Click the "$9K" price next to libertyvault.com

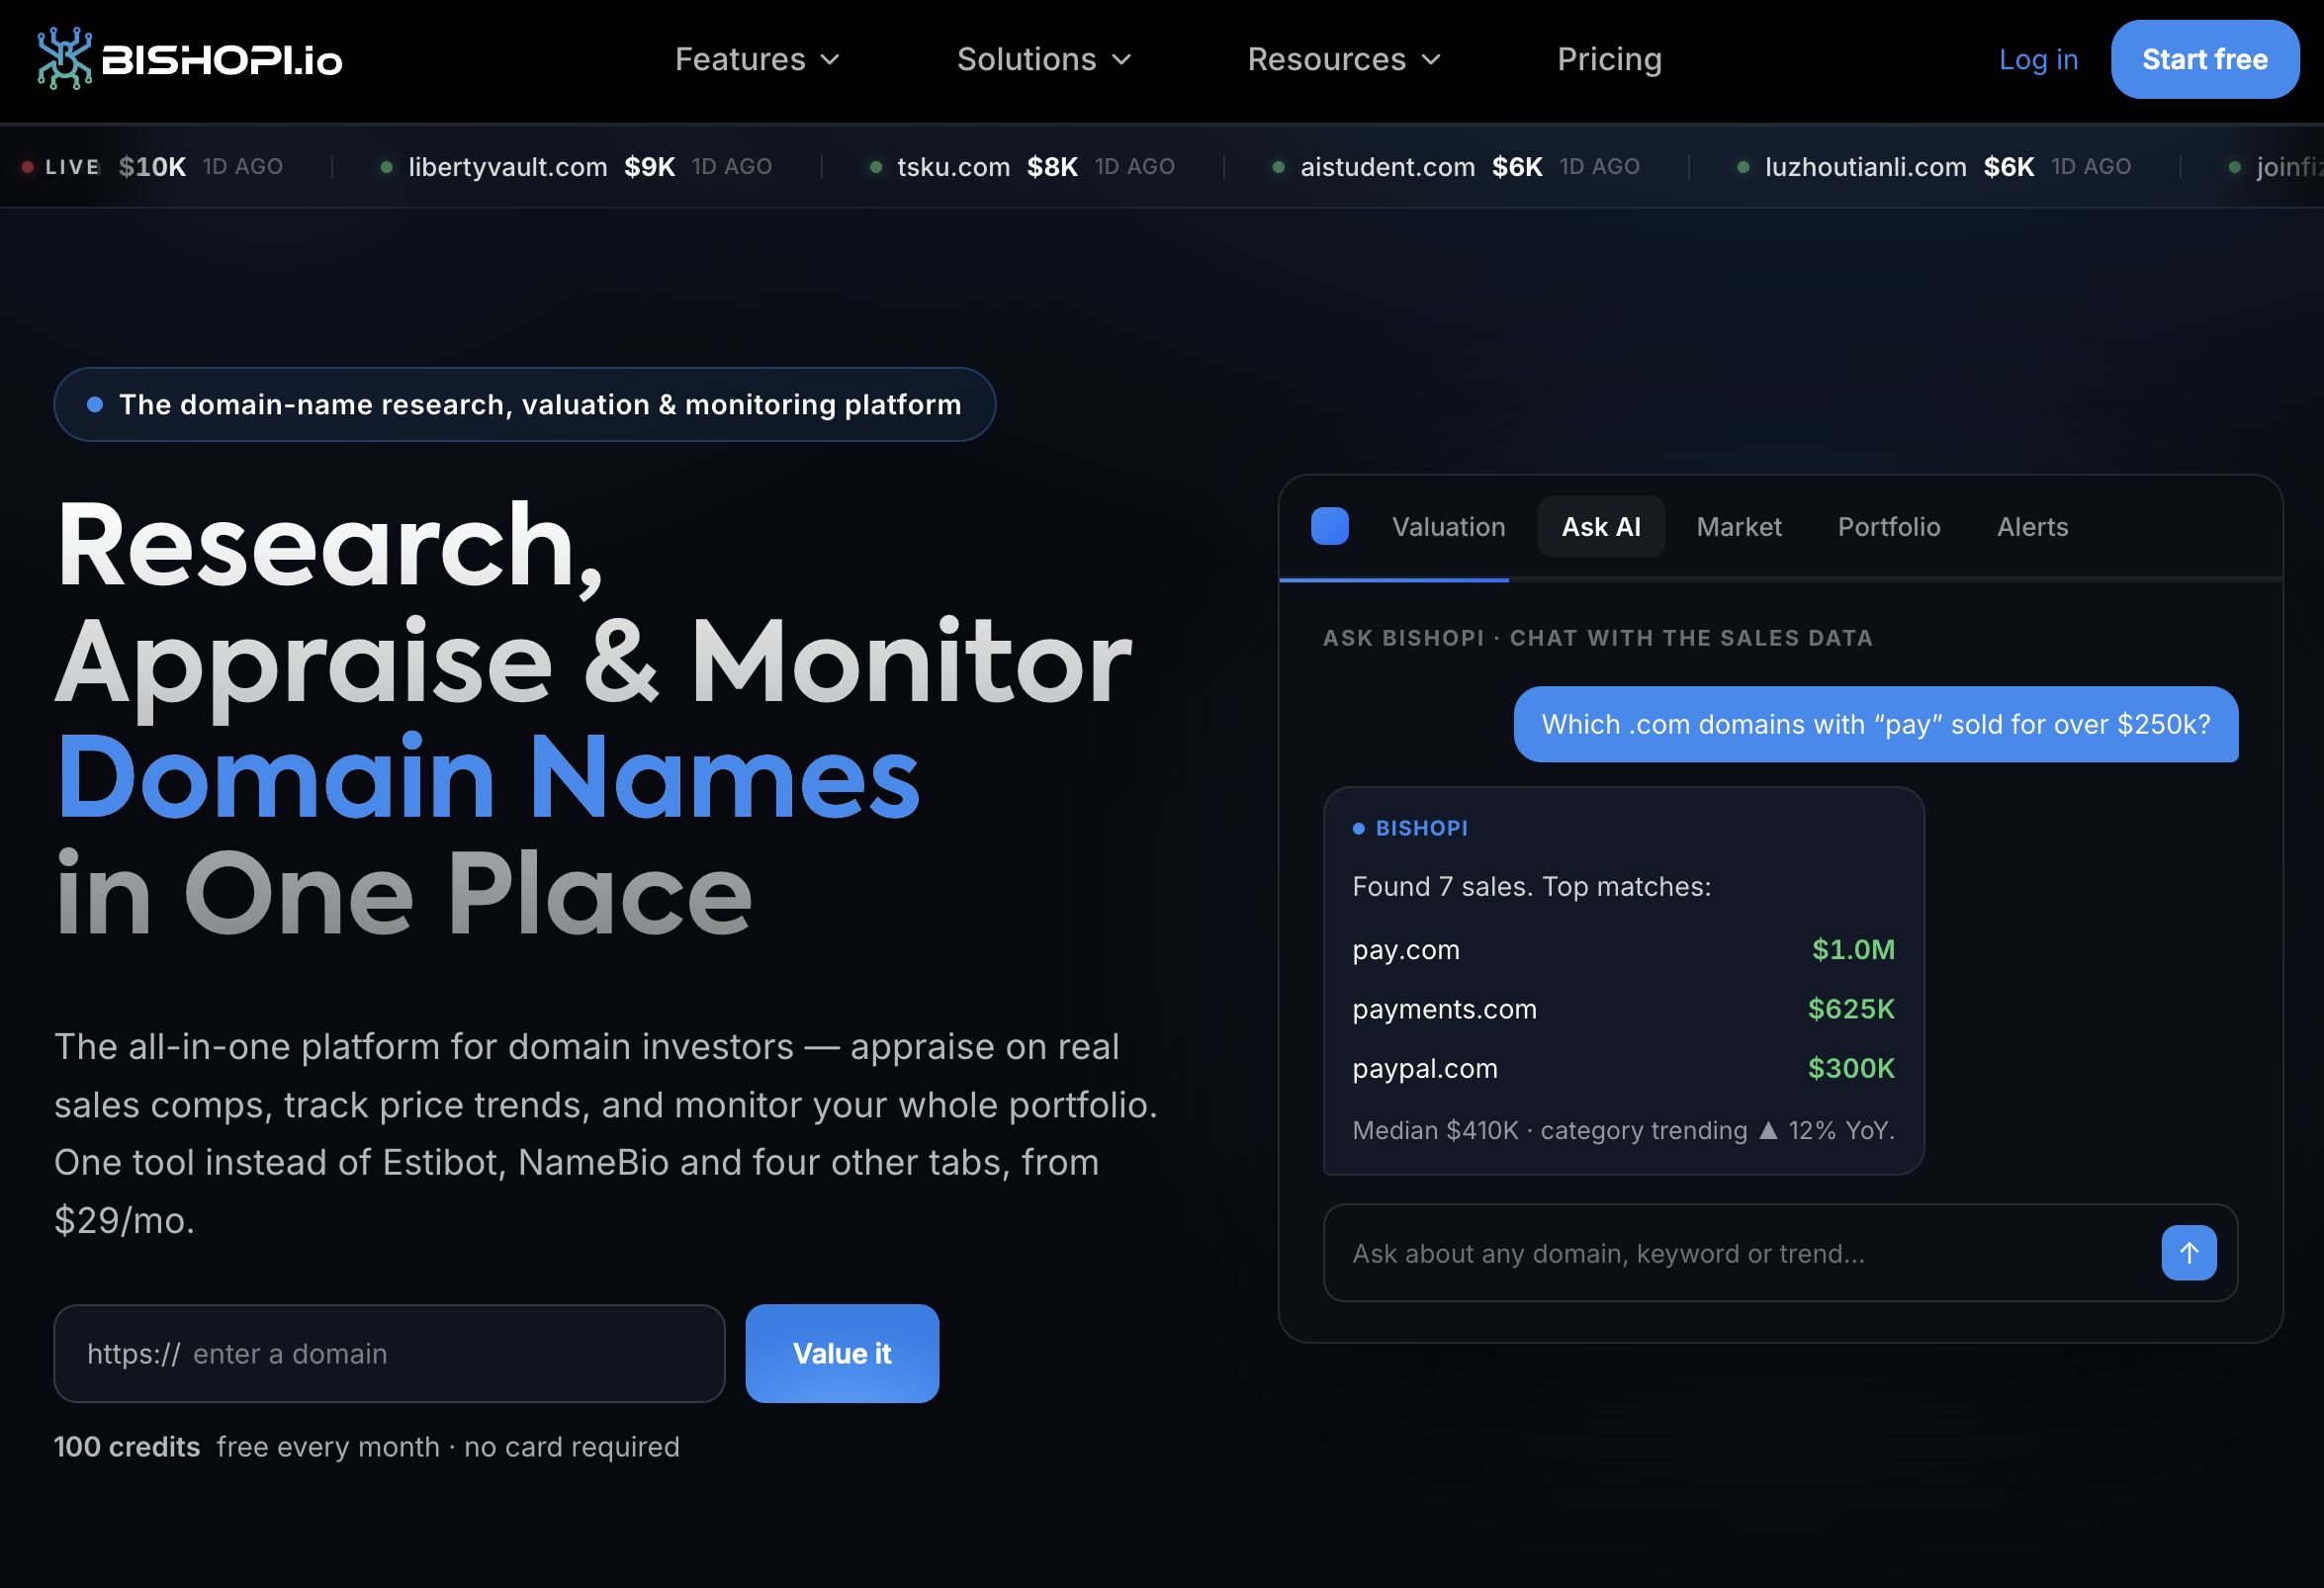click(x=649, y=166)
